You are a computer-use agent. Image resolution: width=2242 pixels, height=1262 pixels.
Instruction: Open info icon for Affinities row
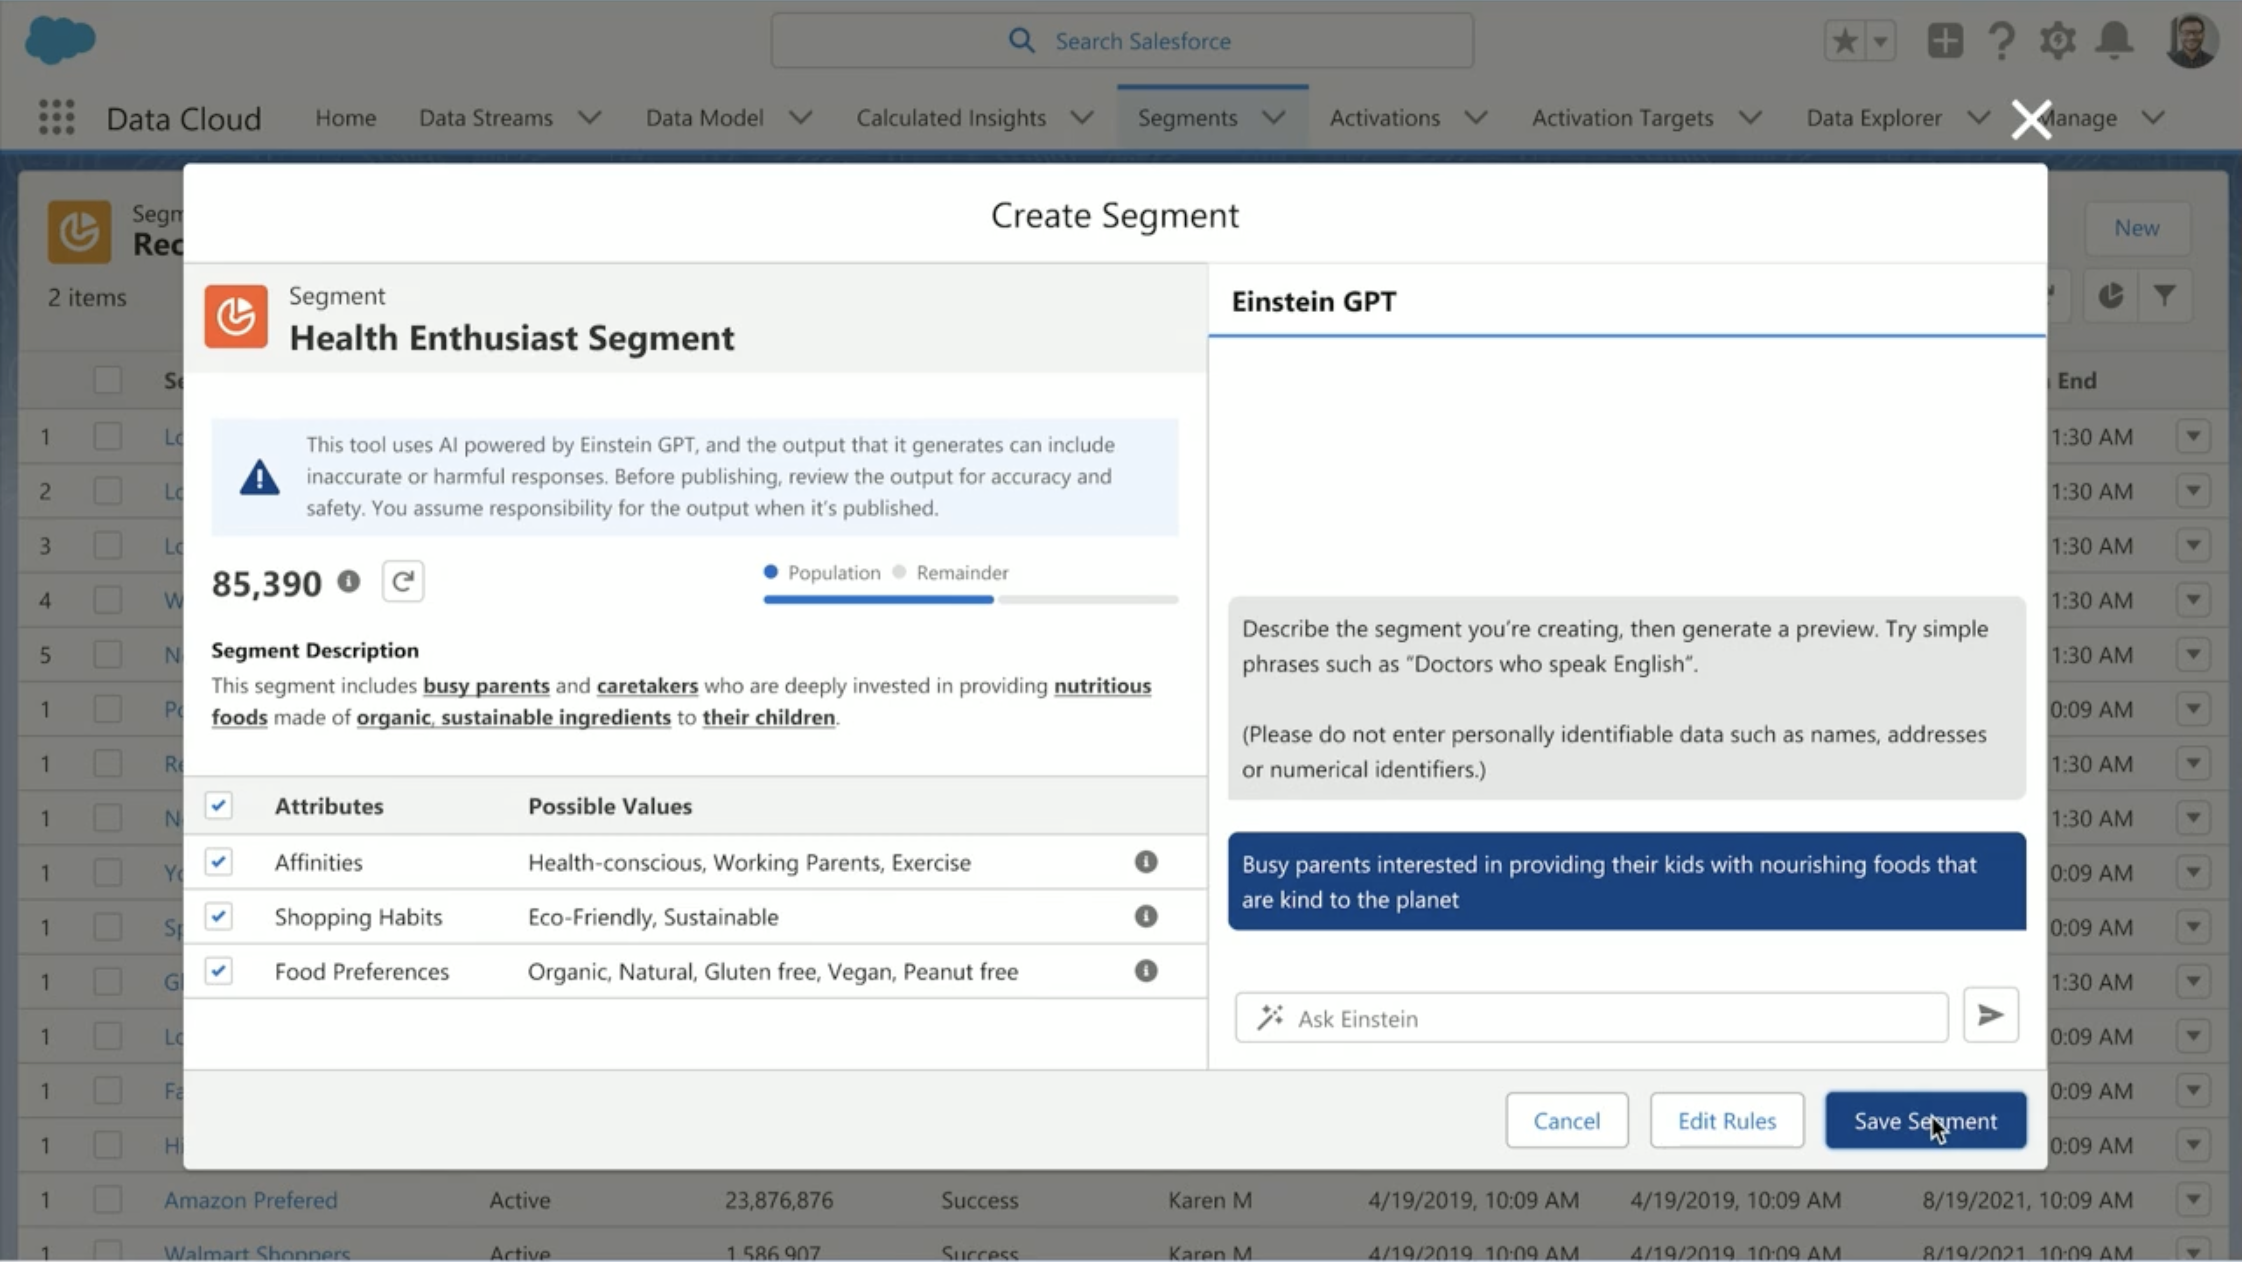coord(1146,862)
